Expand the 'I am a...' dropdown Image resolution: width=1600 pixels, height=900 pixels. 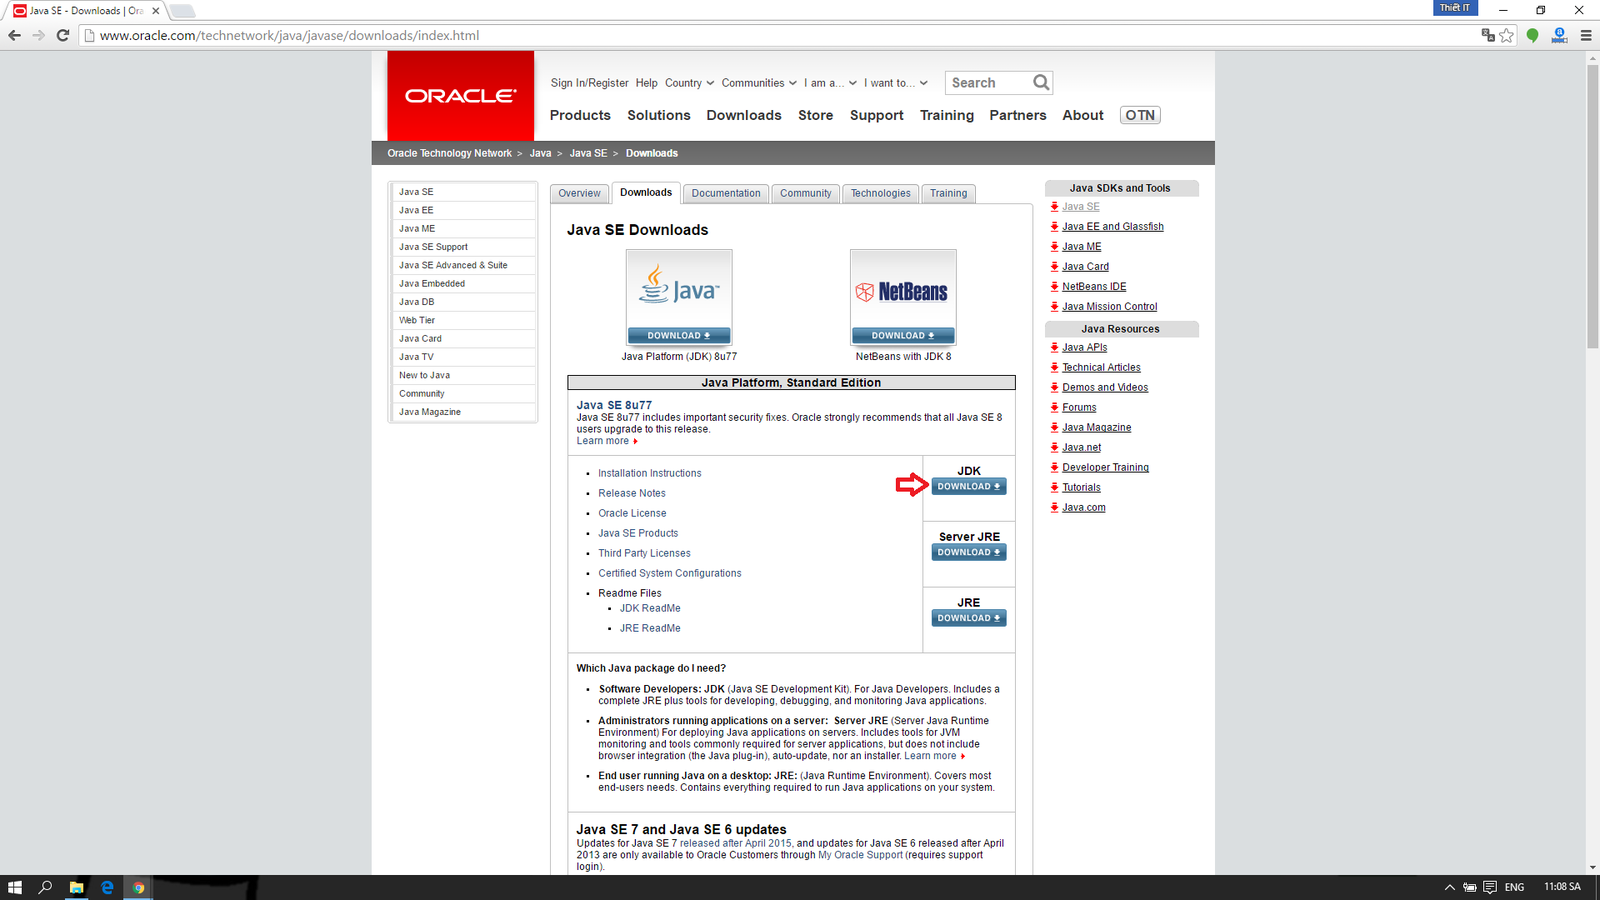tap(830, 83)
